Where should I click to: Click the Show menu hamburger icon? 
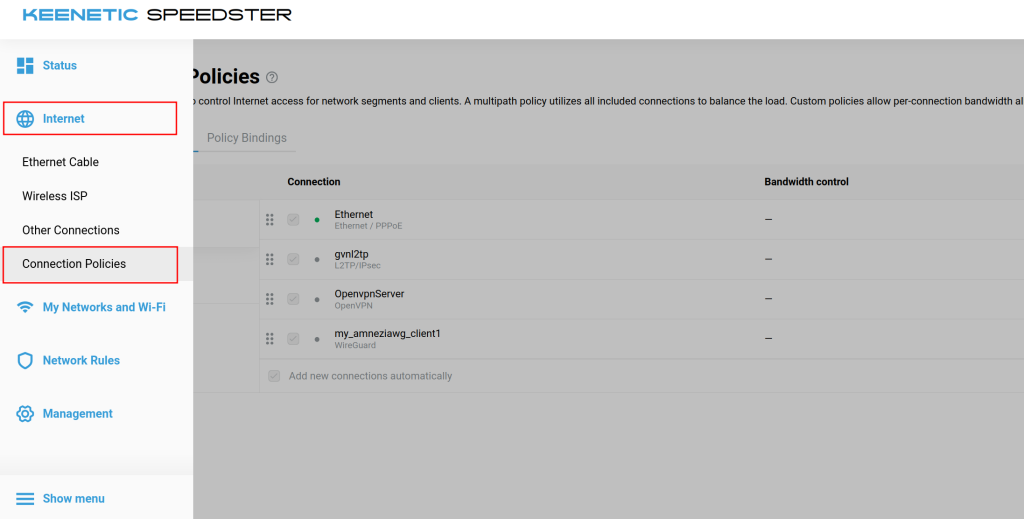click(26, 499)
